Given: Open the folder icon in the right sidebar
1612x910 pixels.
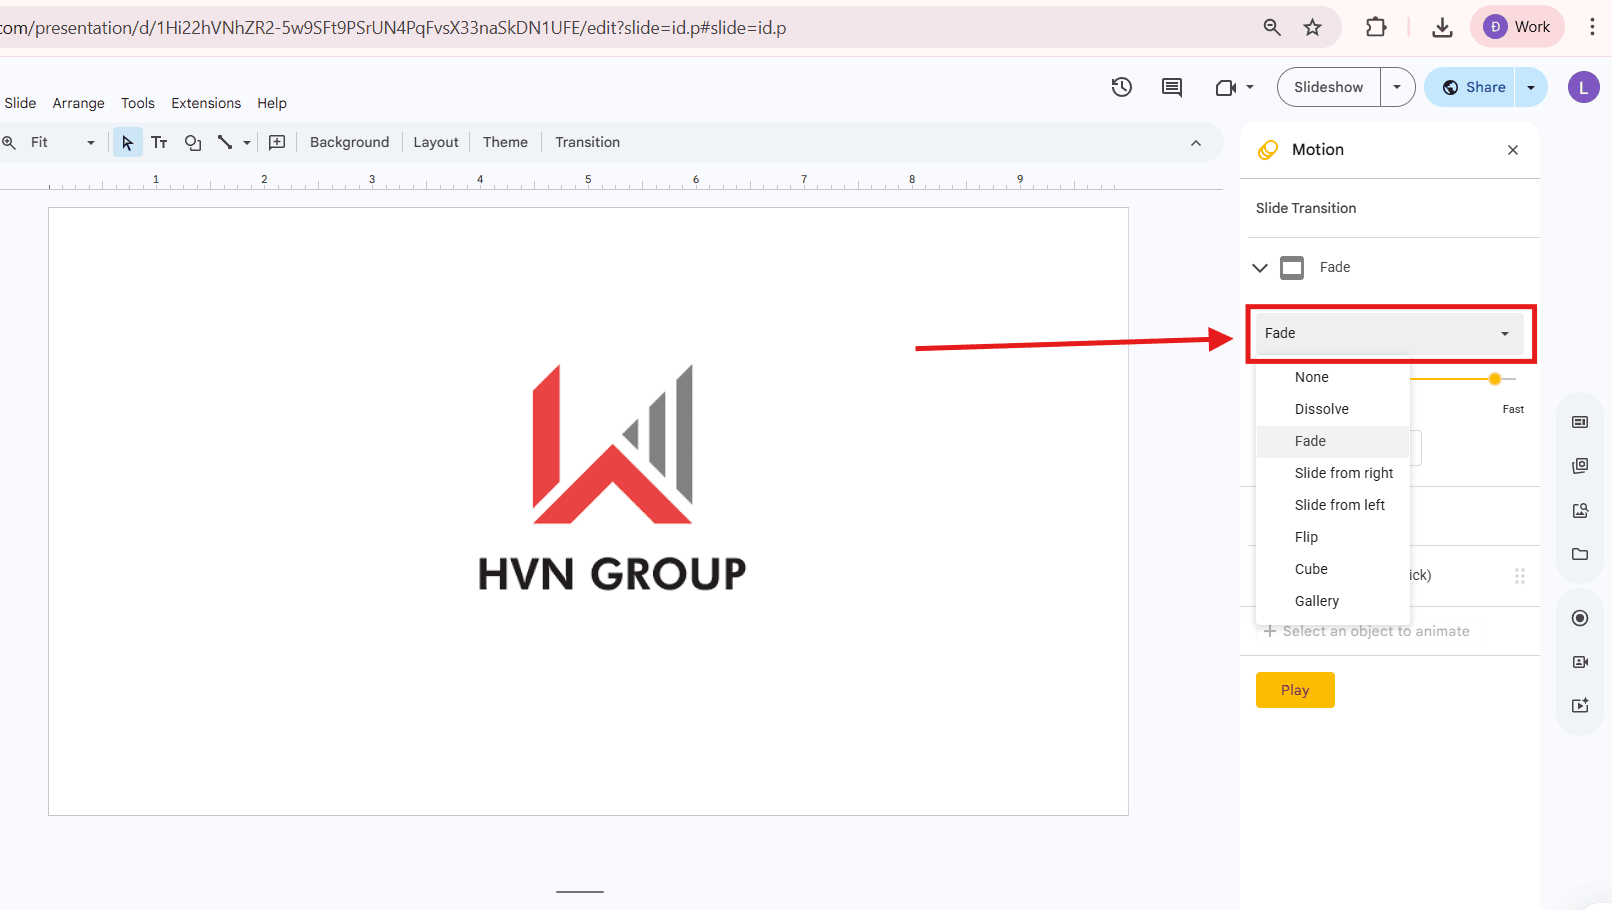Looking at the screenshot, I should [x=1580, y=554].
